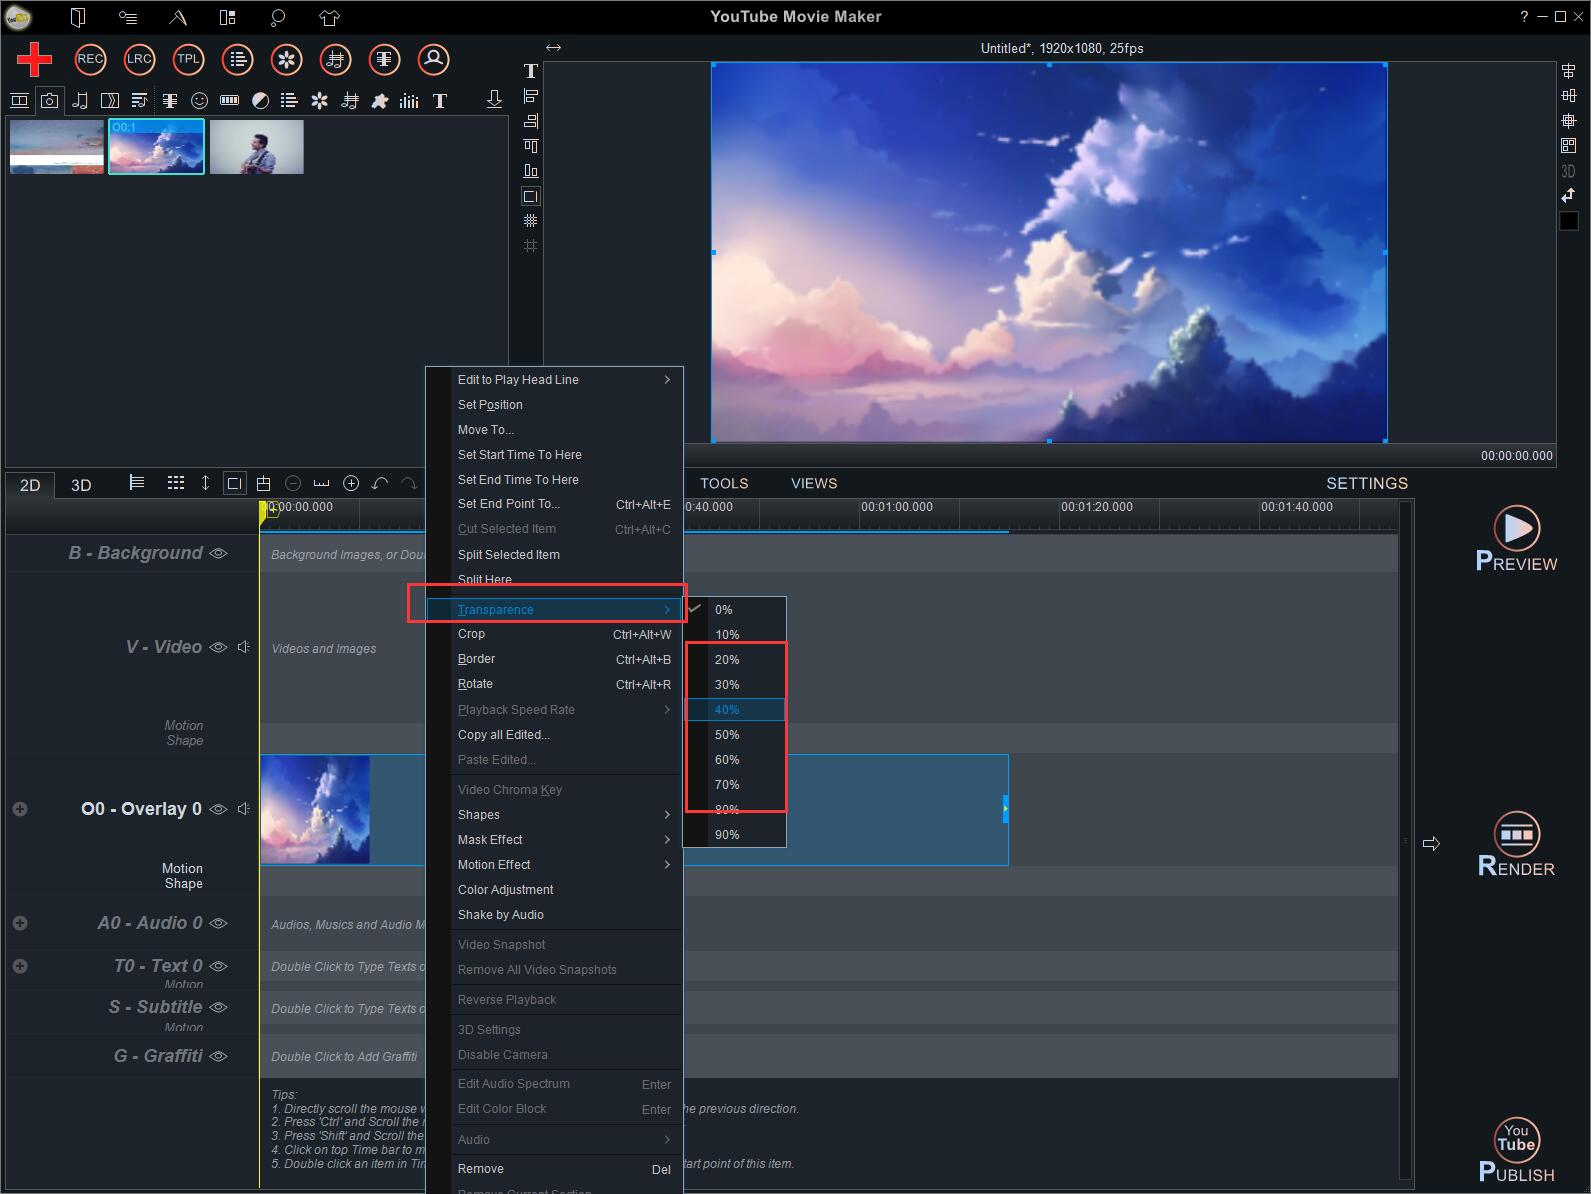Open the REC recording tool

point(90,59)
